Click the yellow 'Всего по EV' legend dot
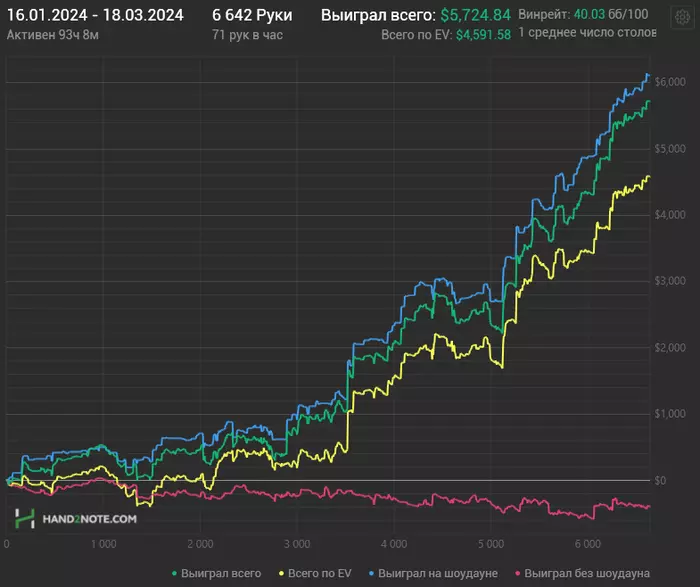Viewport: 700px width, 587px height. coord(281,574)
